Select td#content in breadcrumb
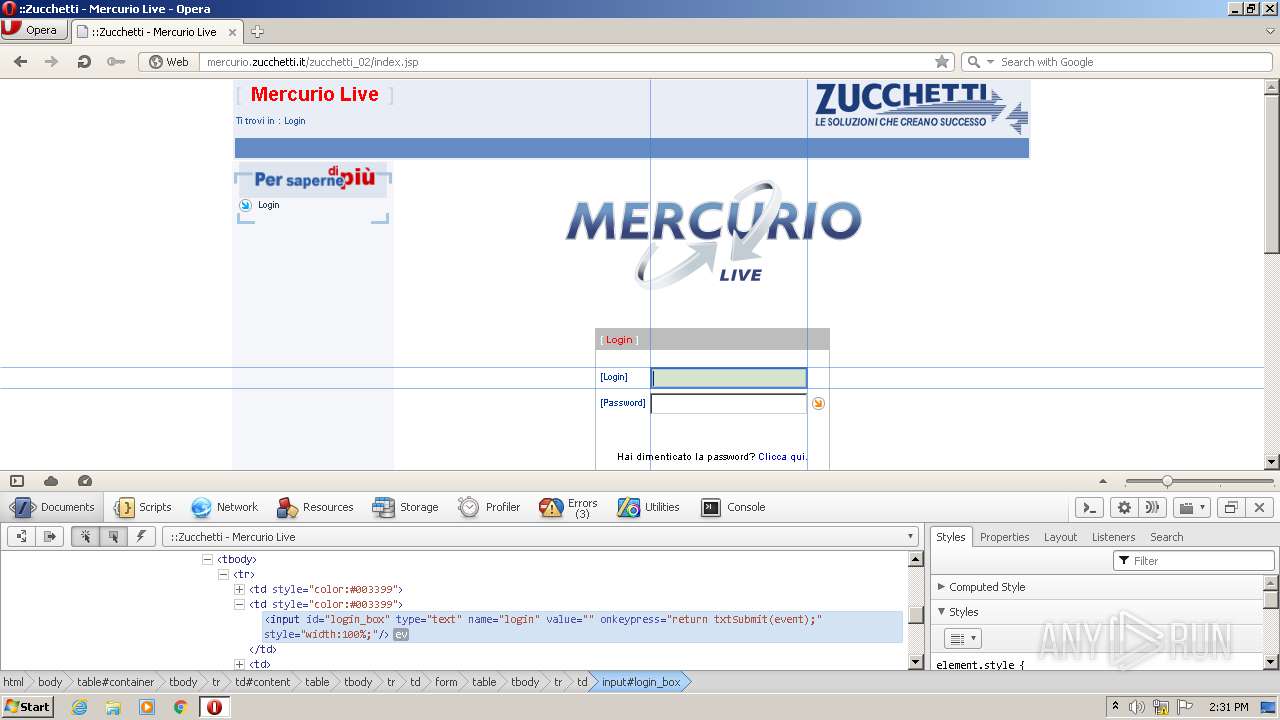Image resolution: width=1280 pixels, height=720 pixels. (263, 682)
